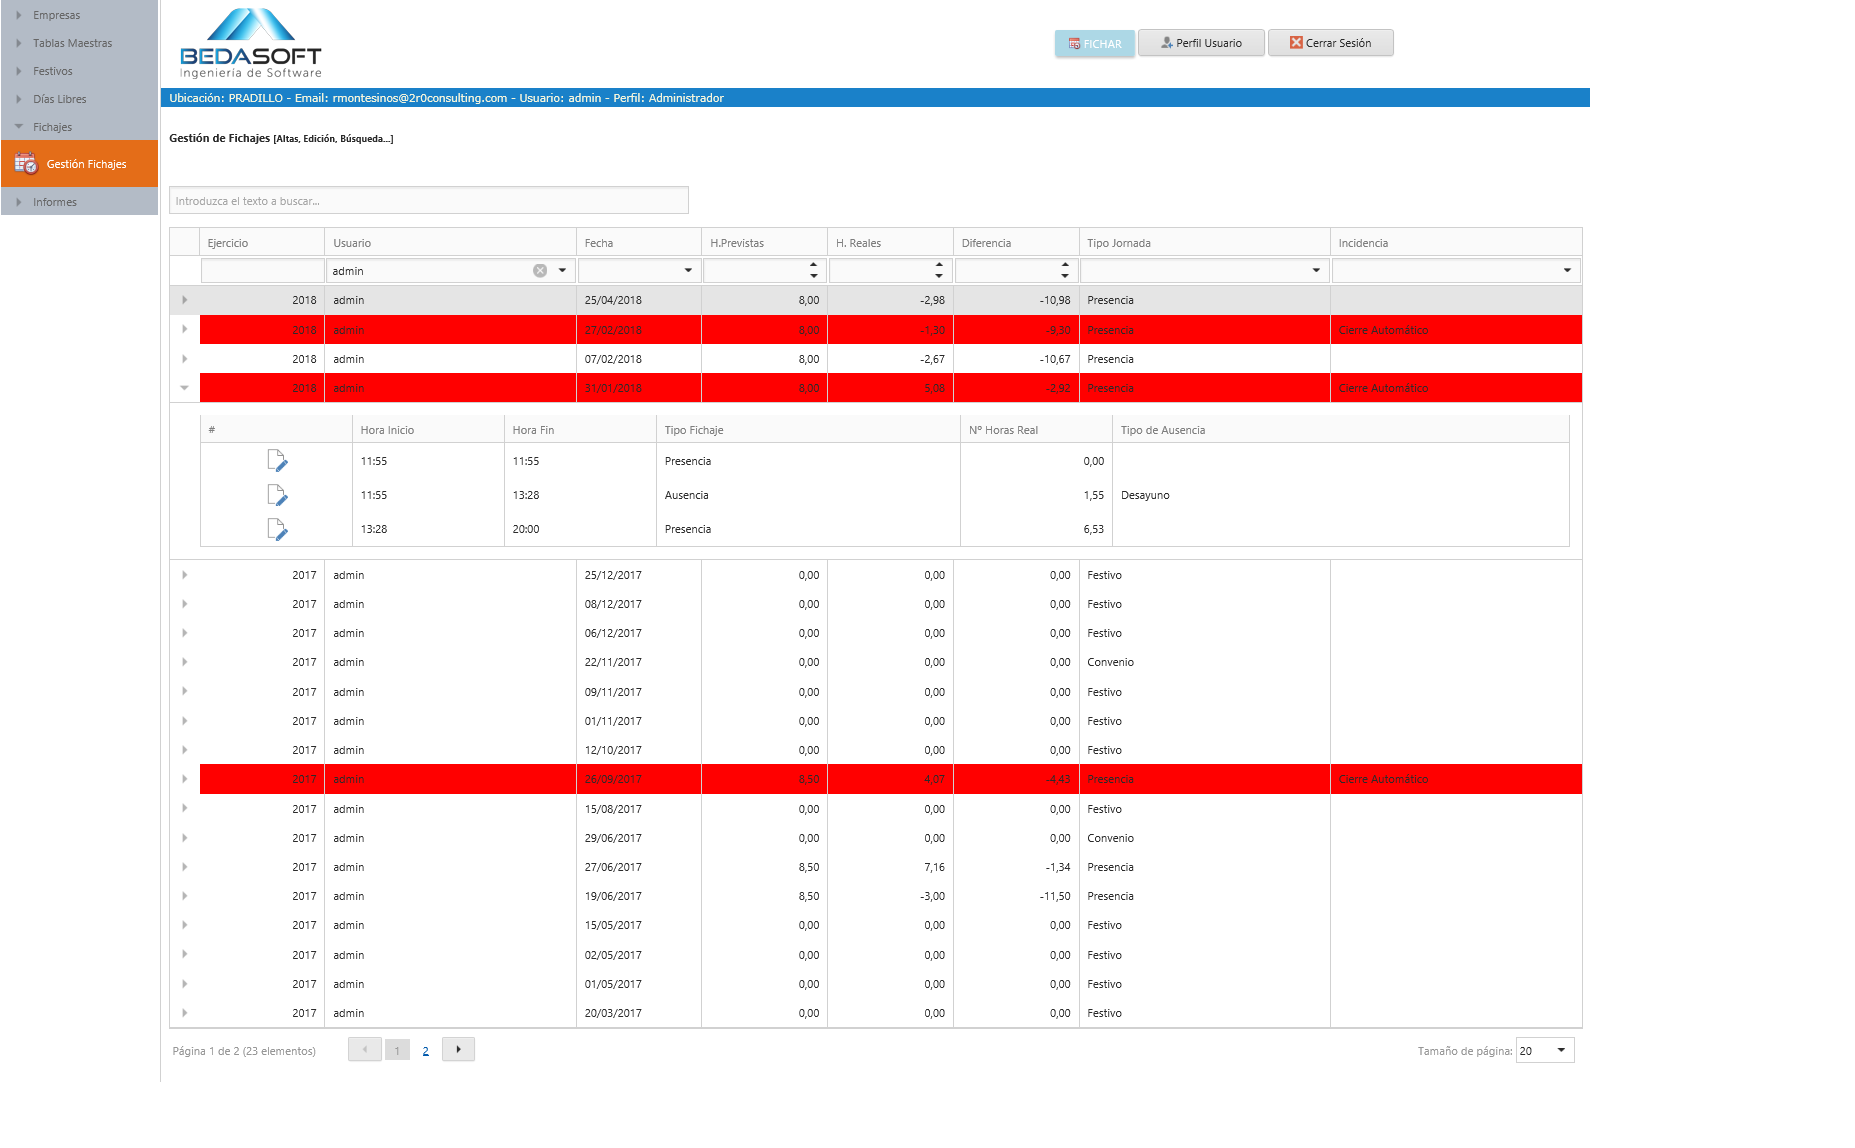Click edit icon for 13:28 Presencia entry
This screenshot has width=1855, height=1148.
277,530
